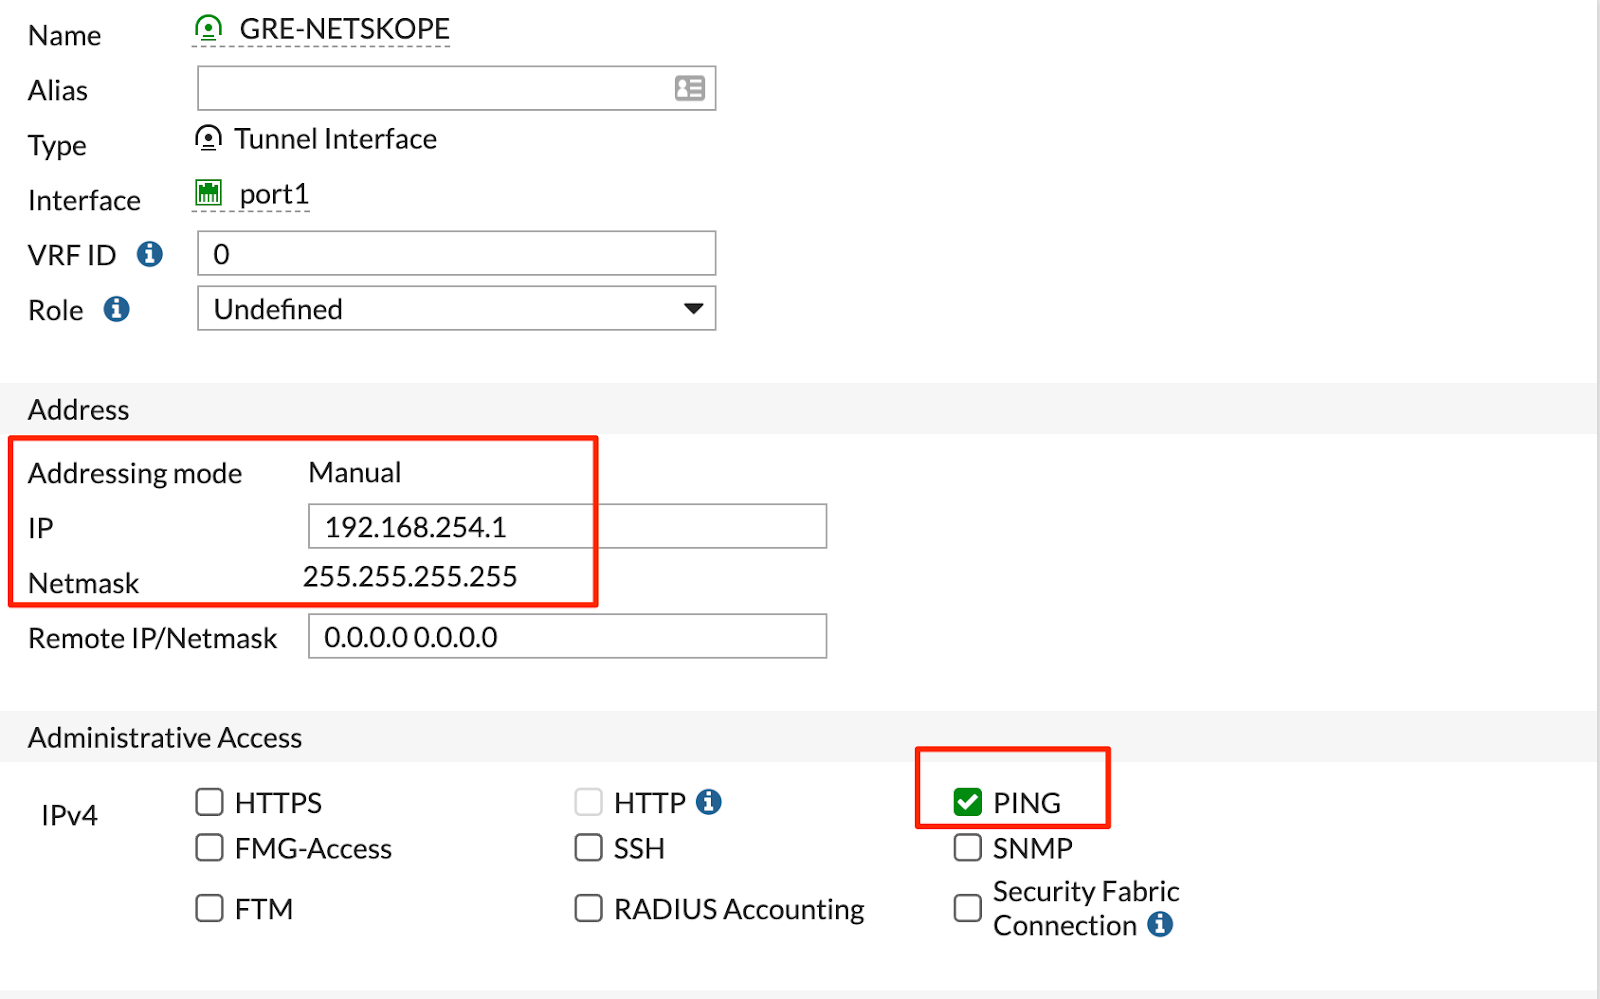Open the Role dropdown set to Undefined
Viewport: 1600px width, 999px height.
455,309
